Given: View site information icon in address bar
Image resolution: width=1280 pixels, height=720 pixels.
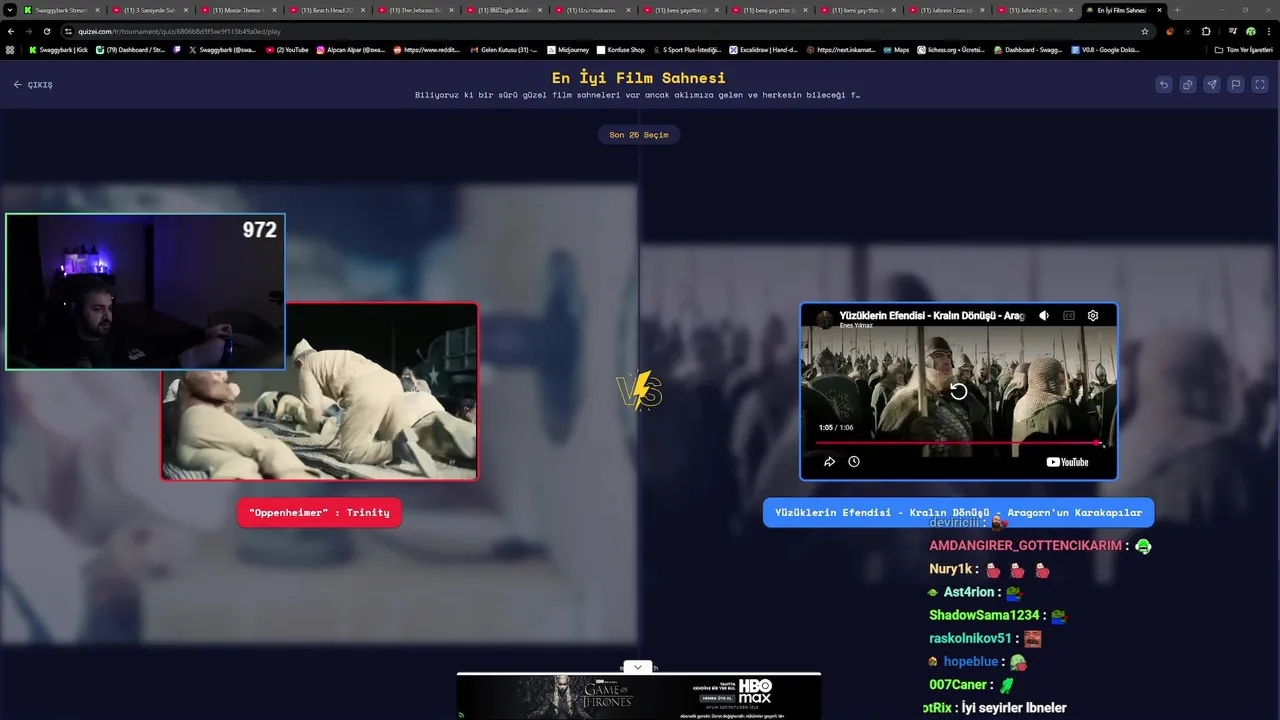Looking at the screenshot, I should point(69,31).
